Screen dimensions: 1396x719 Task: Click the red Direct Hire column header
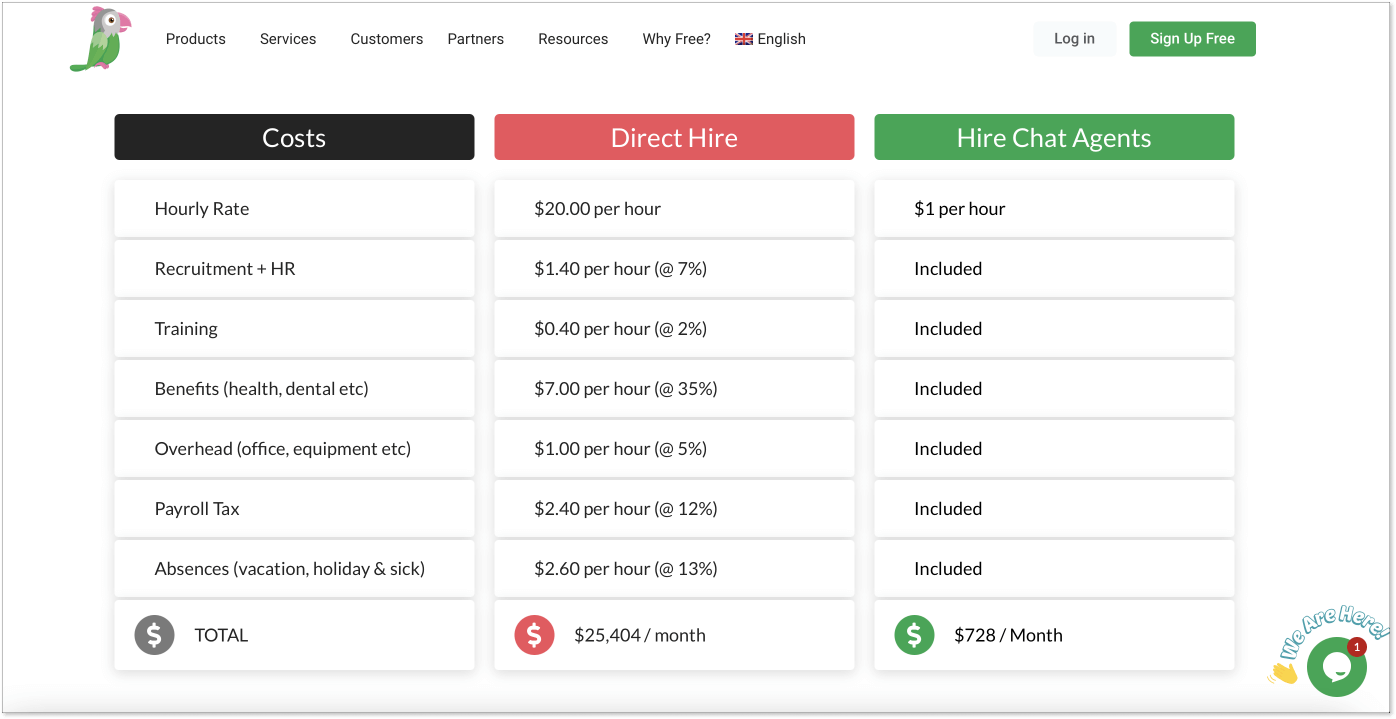point(674,137)
